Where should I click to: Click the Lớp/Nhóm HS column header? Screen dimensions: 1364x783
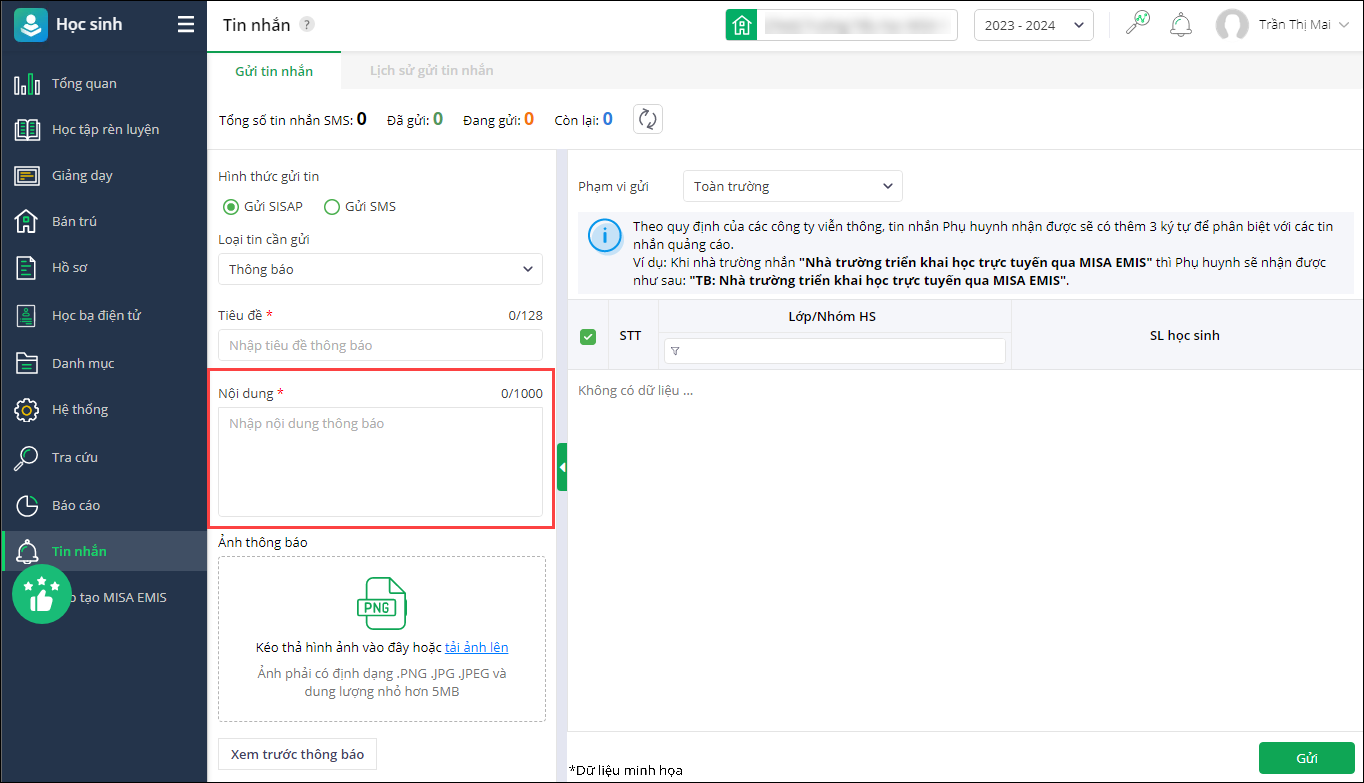point(832,317)
